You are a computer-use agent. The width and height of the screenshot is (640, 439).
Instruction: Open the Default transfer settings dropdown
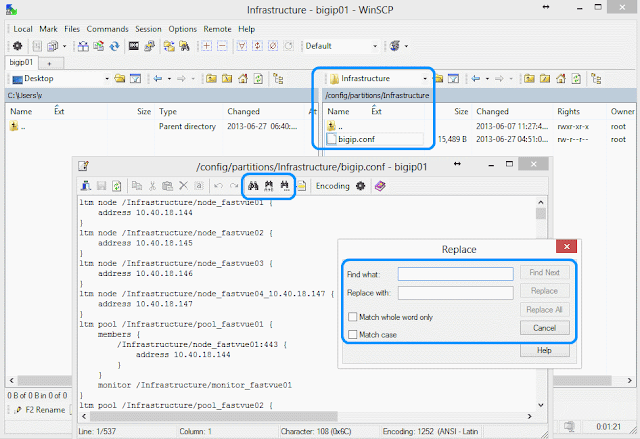(375, 46)
